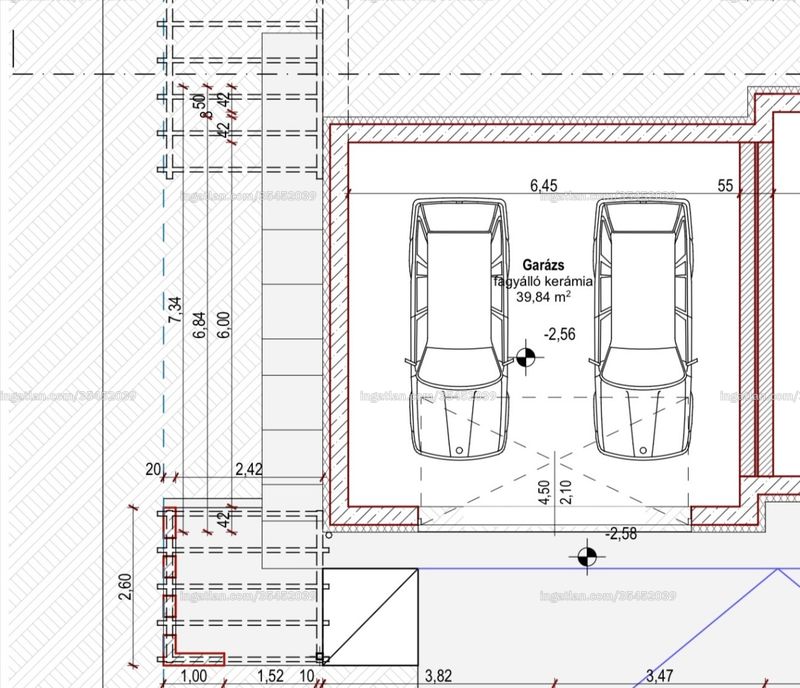
Task: Select the 1,00 bottom dimension
Action: pyautogui.click(x=194, y=676)
